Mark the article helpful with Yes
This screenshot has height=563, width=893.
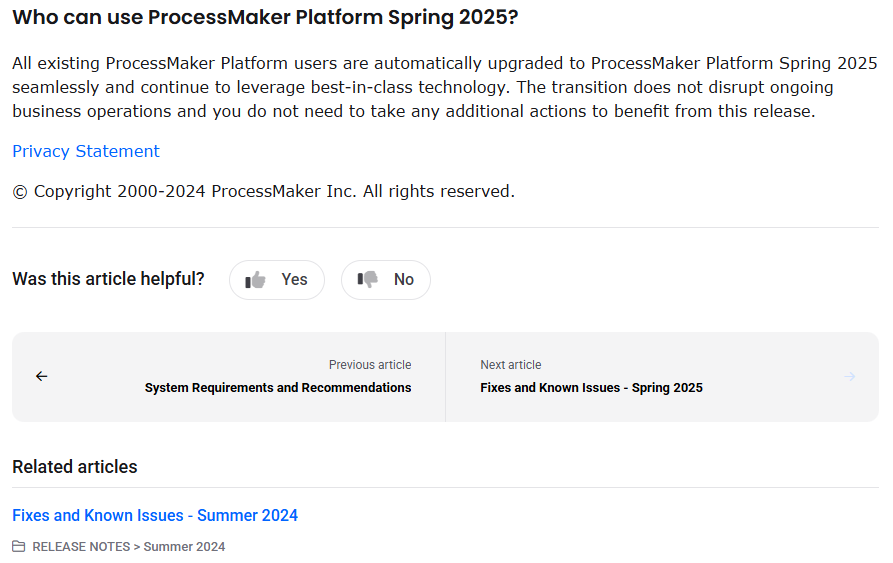click(277, 280)
